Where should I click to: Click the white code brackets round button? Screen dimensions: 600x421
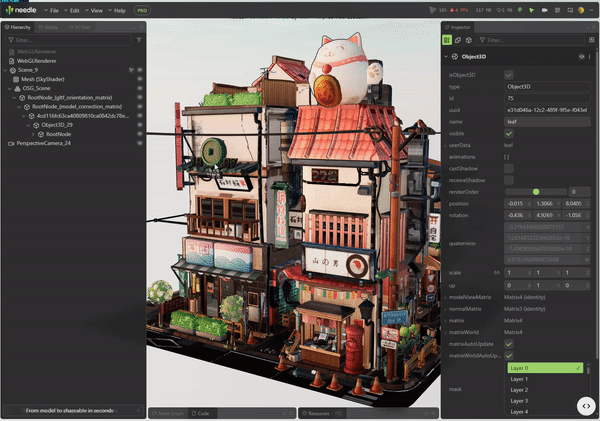tap(586, 406)
